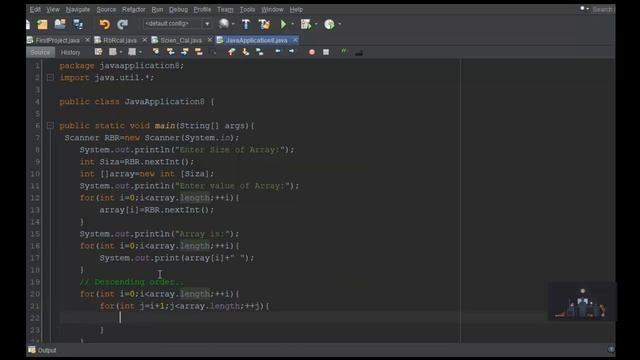
Task: Run the project with green play icon
Action: [x=283, y=24]
